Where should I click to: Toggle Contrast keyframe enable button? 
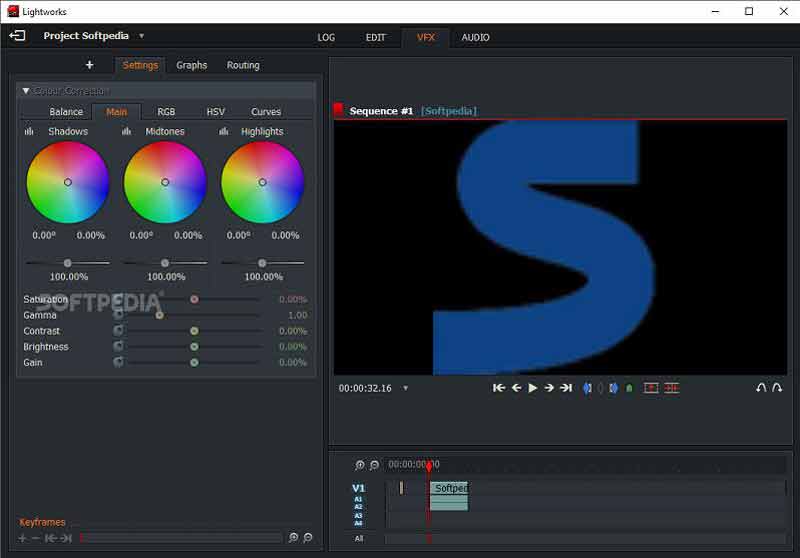(118, 331)
